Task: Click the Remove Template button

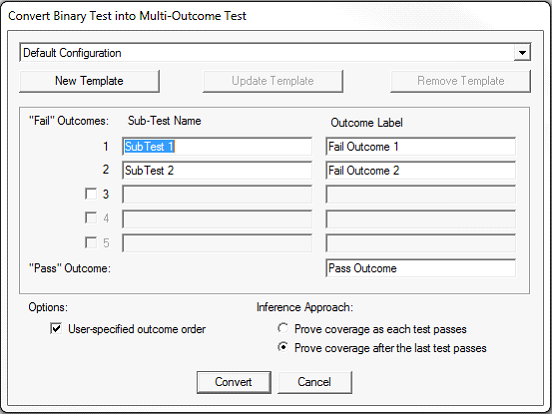Action: pos(460,81)
